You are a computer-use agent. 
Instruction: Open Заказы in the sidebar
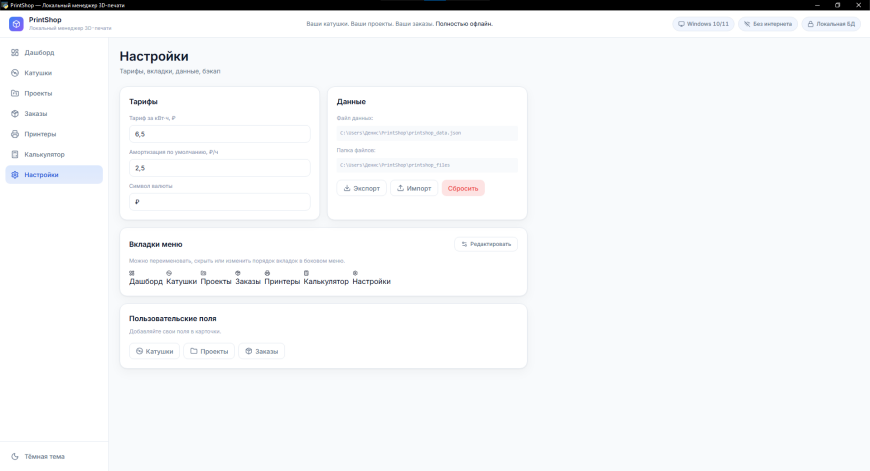click(54, 114)
